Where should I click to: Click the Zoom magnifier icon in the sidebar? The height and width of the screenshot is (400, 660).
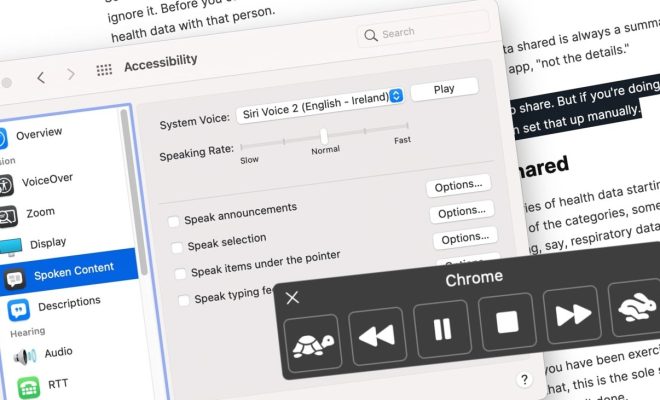(x=8, y=216)
